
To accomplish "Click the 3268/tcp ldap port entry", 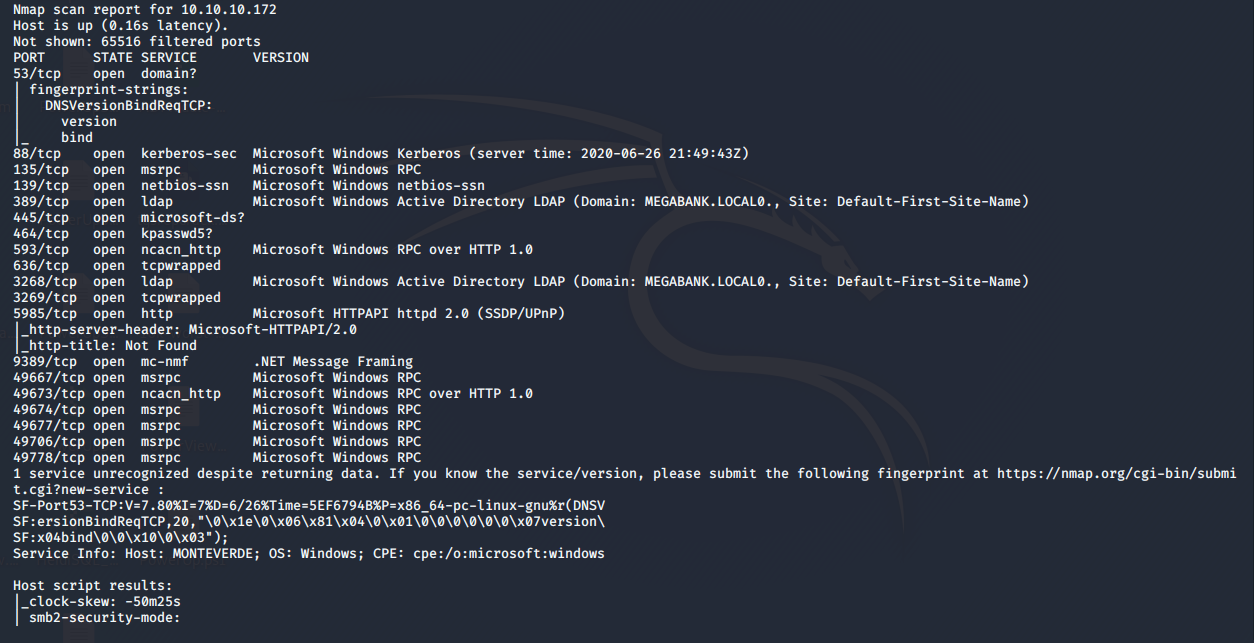I will 45,282.
